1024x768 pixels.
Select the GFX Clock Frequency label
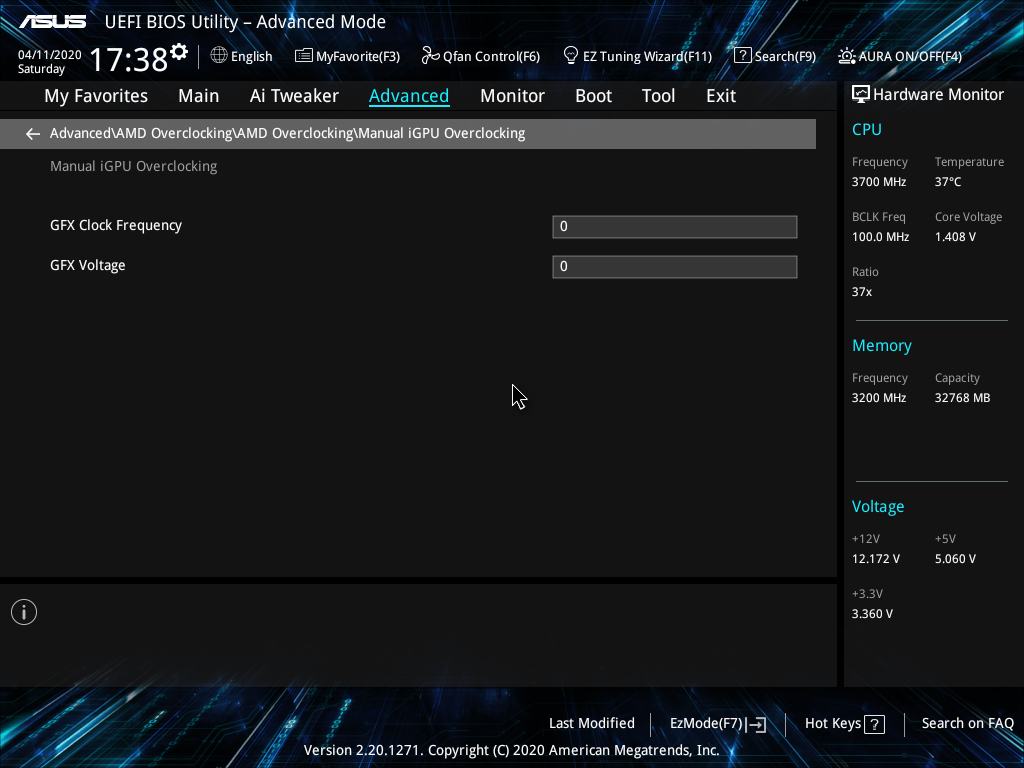(116, 225)
